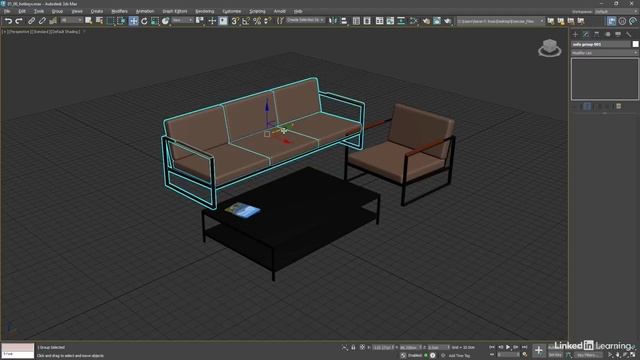640x360 pixels.
Task: Select the Unlink Selection tool
Action: pyautogui.click(x=42, y=21)
